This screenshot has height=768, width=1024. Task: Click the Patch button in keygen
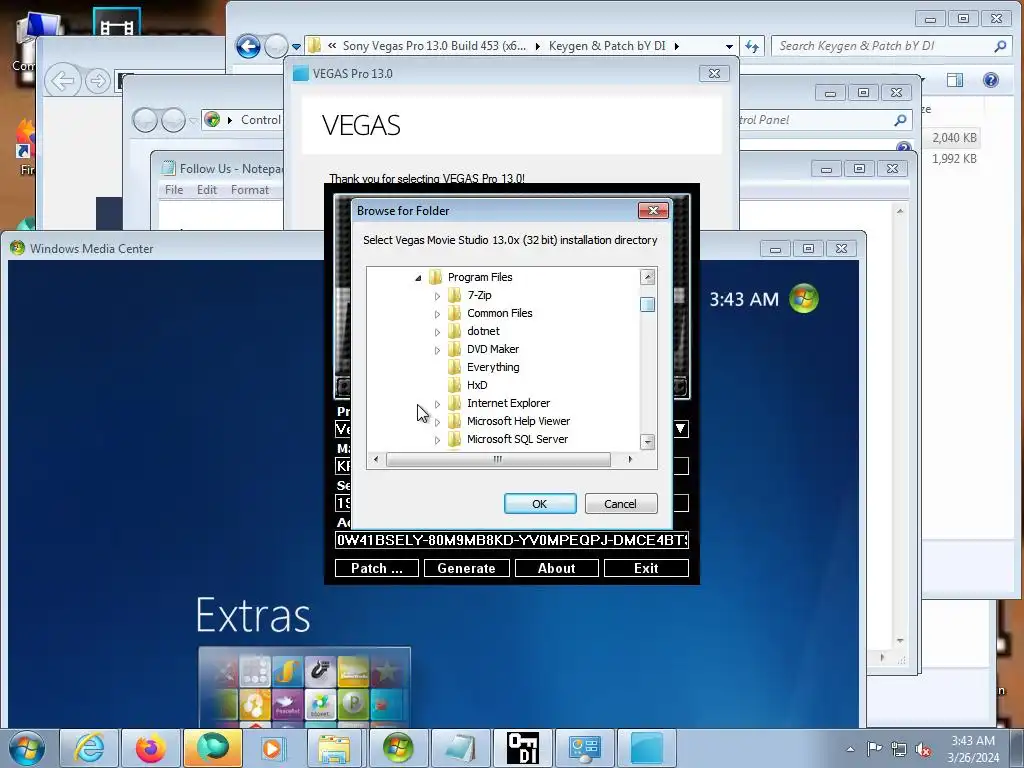pos(377,568)
